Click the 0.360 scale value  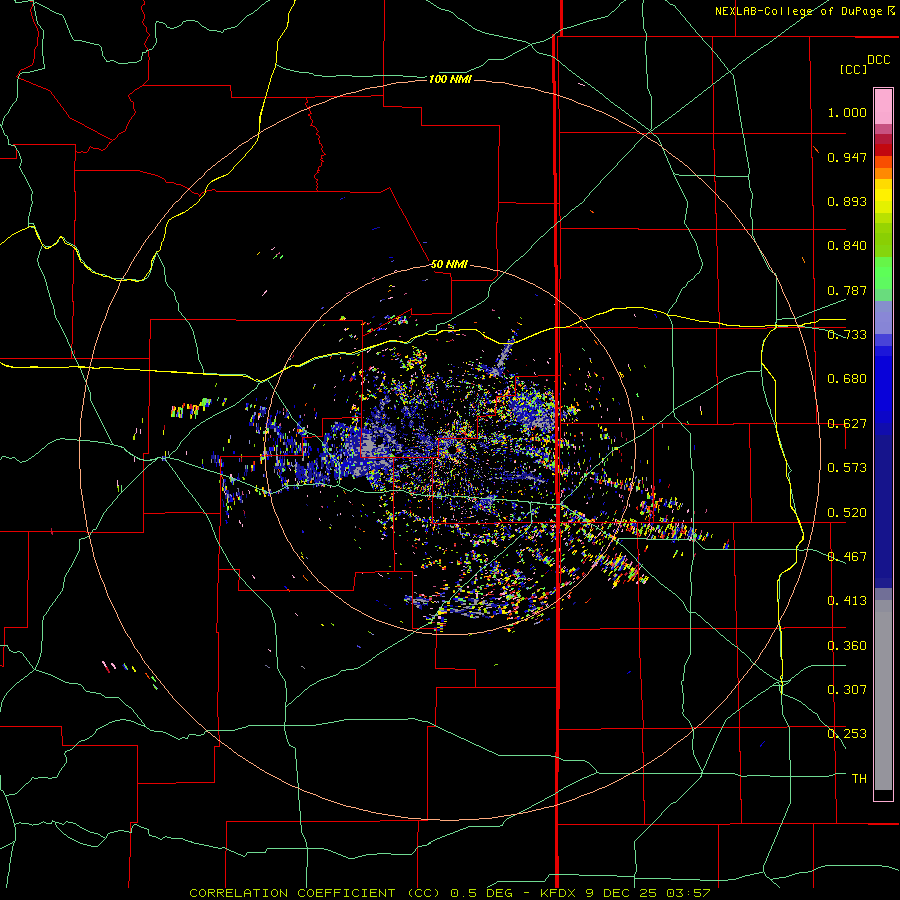pyautogui.click(x=847, y=646)
